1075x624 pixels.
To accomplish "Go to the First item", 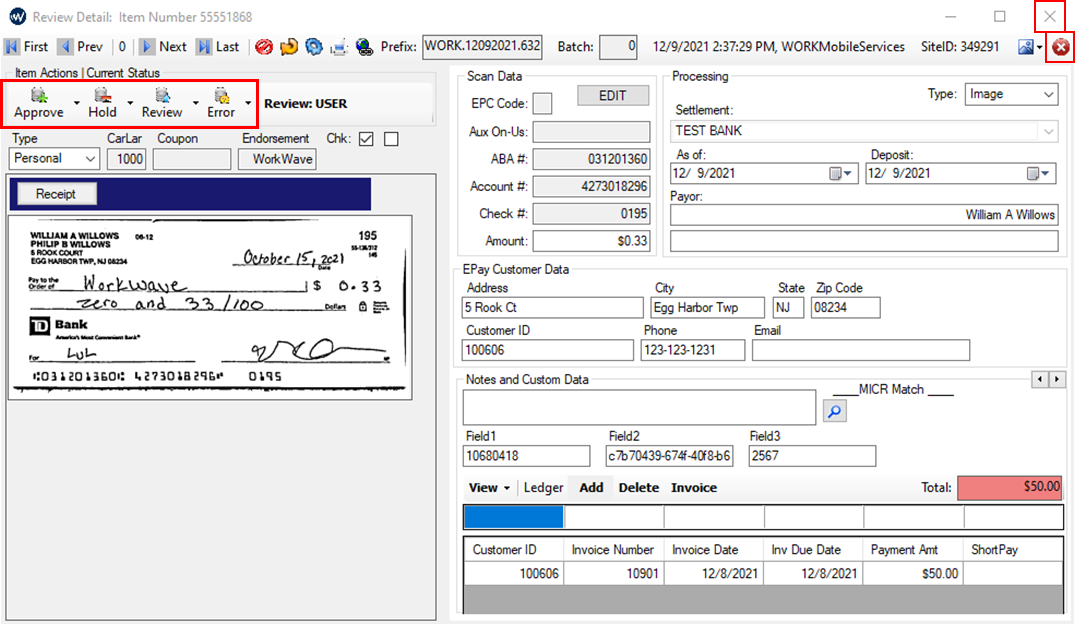I will 27,47.
